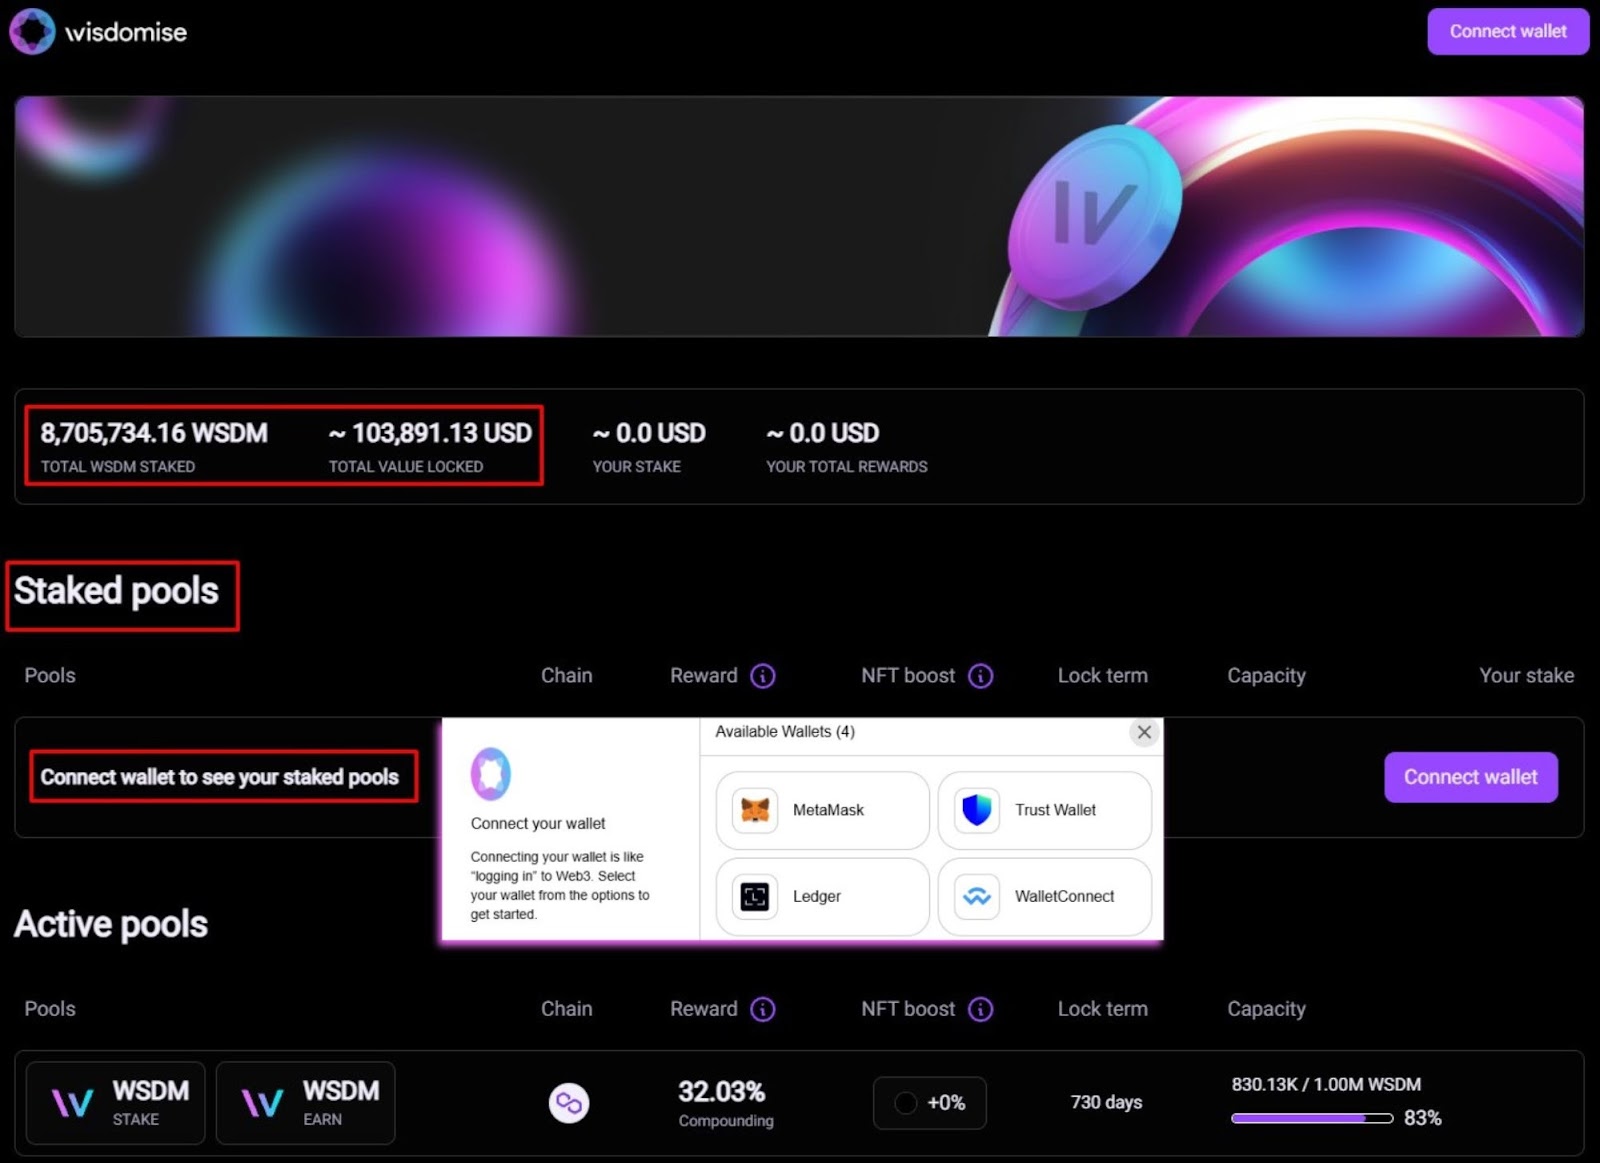
Task: Close the Available Wallets dialog
Action: [x=1144, y=732]
